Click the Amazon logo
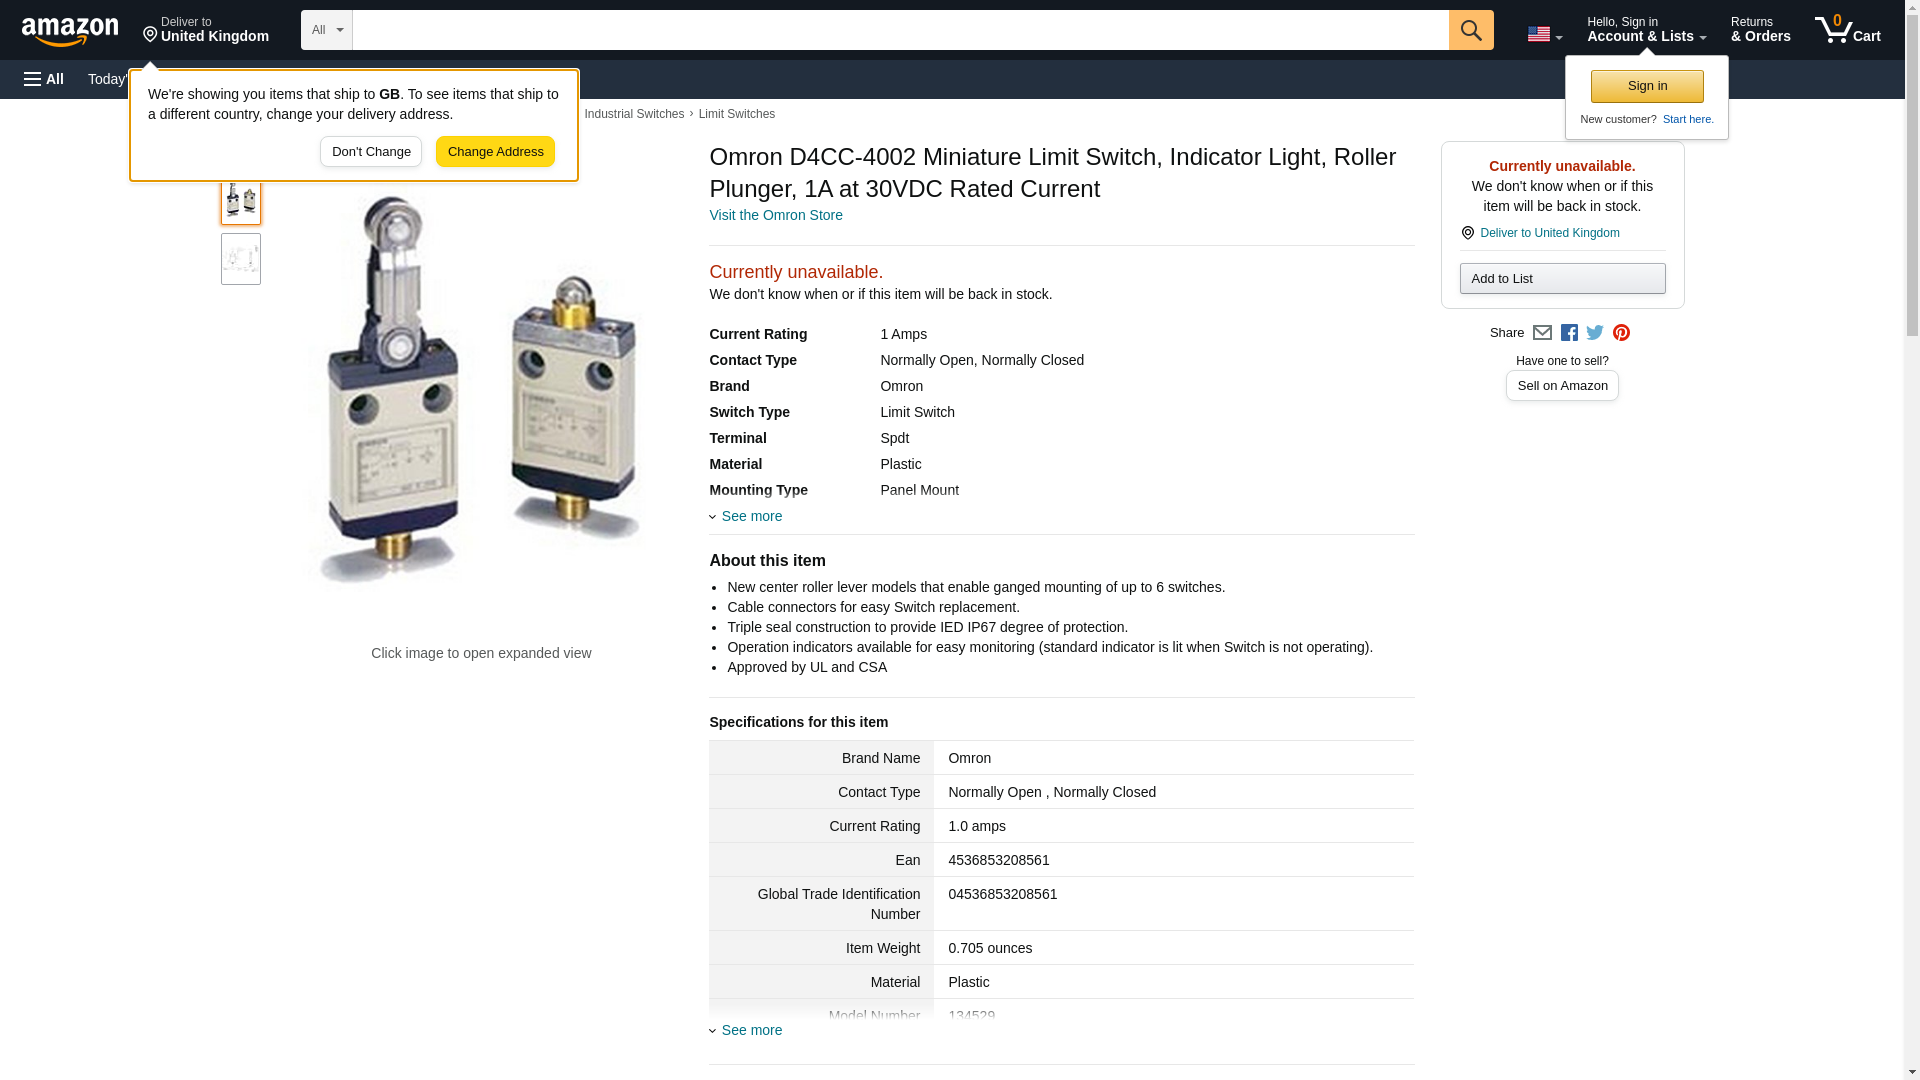 [70, 31]
